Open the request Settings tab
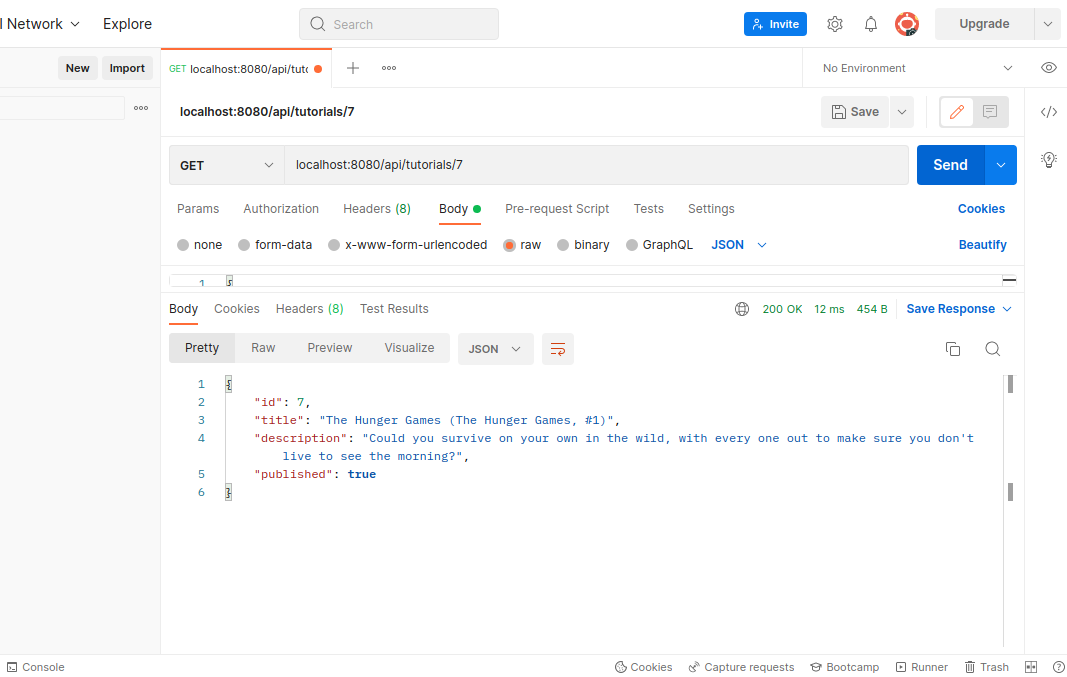The width and height of the screenshot is (1067, 677). pyautogui.click(x=711, y=209)
